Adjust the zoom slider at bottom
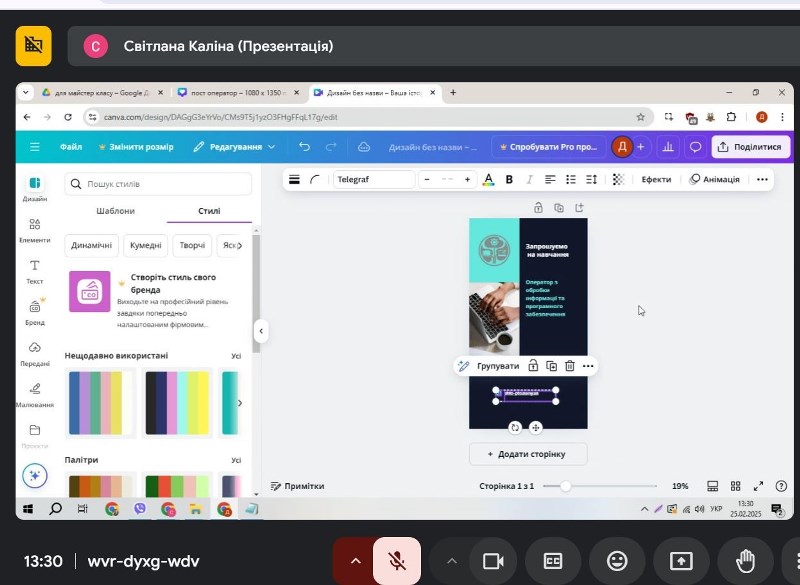Viewport: 800px width, 585px height. (565, 486)
